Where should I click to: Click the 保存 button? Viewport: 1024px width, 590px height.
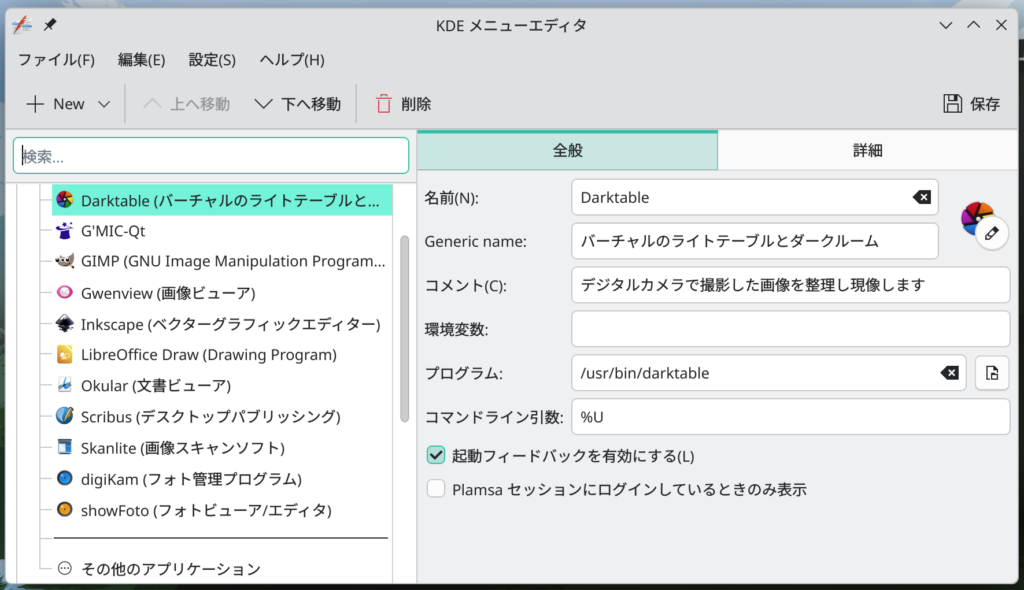pos(971,104)
